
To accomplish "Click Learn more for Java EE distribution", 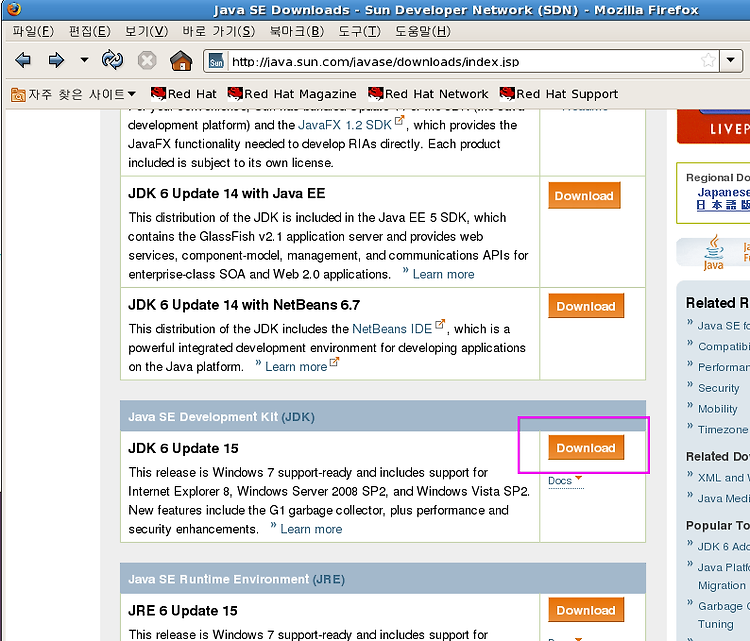I will (x=443, y=274).
